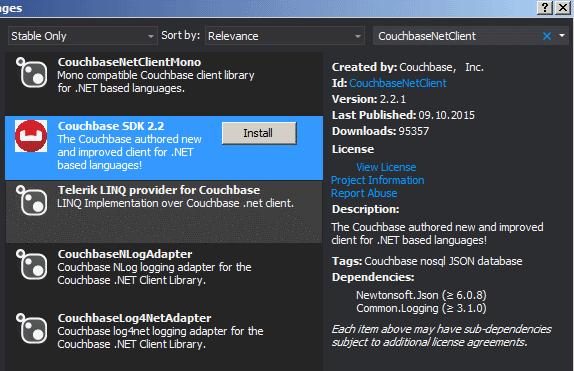The width and height of the screenshot is (574, 371).
Task: Click the red Couchbase SDK 2.2 logo
Action: (31, 136)
